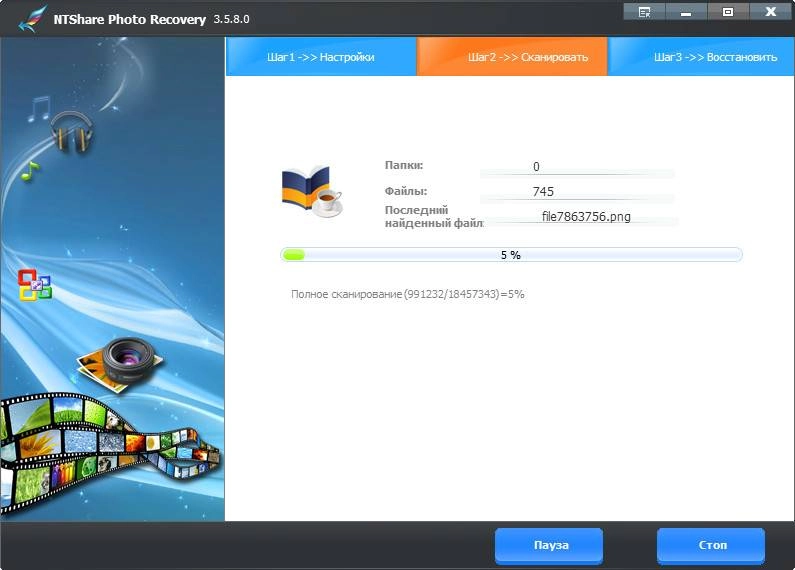
Task: Minimize the NTShare Photo Recovery window
Action: click(685, 12)
